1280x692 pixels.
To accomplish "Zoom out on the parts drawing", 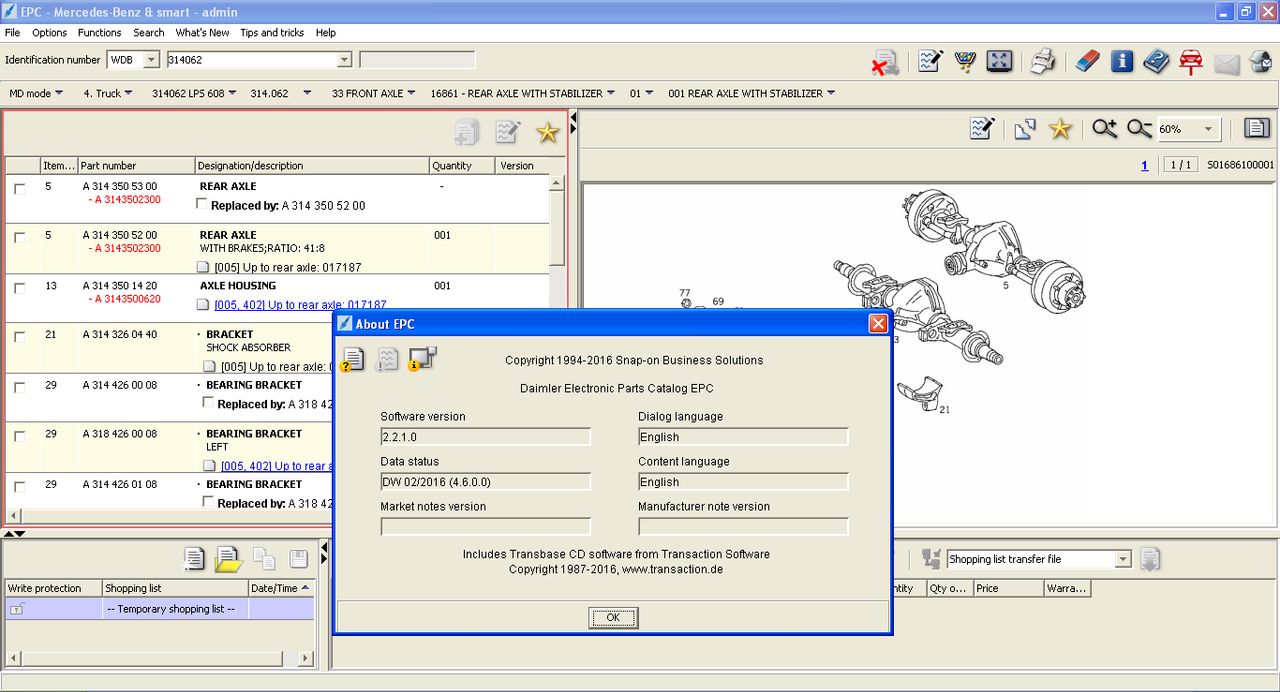I will click(x=1139, y=129).
